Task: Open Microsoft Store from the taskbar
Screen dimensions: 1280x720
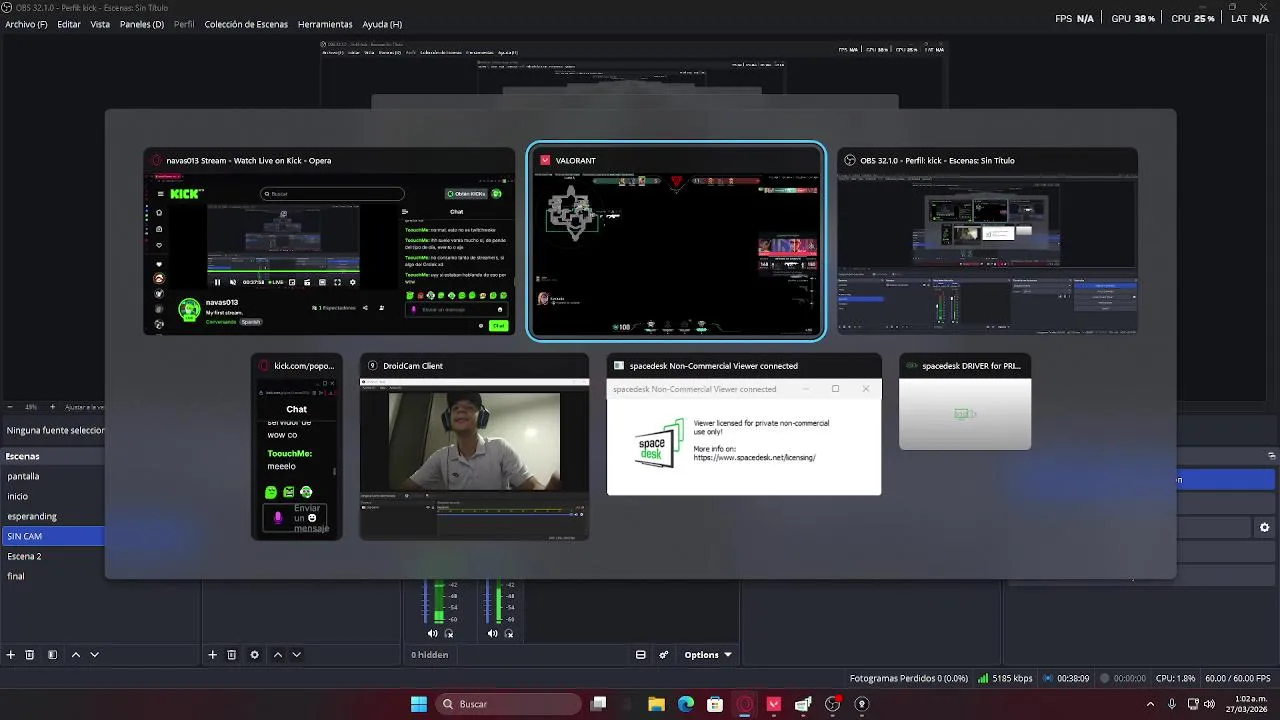Action: [x=715, y=704]
